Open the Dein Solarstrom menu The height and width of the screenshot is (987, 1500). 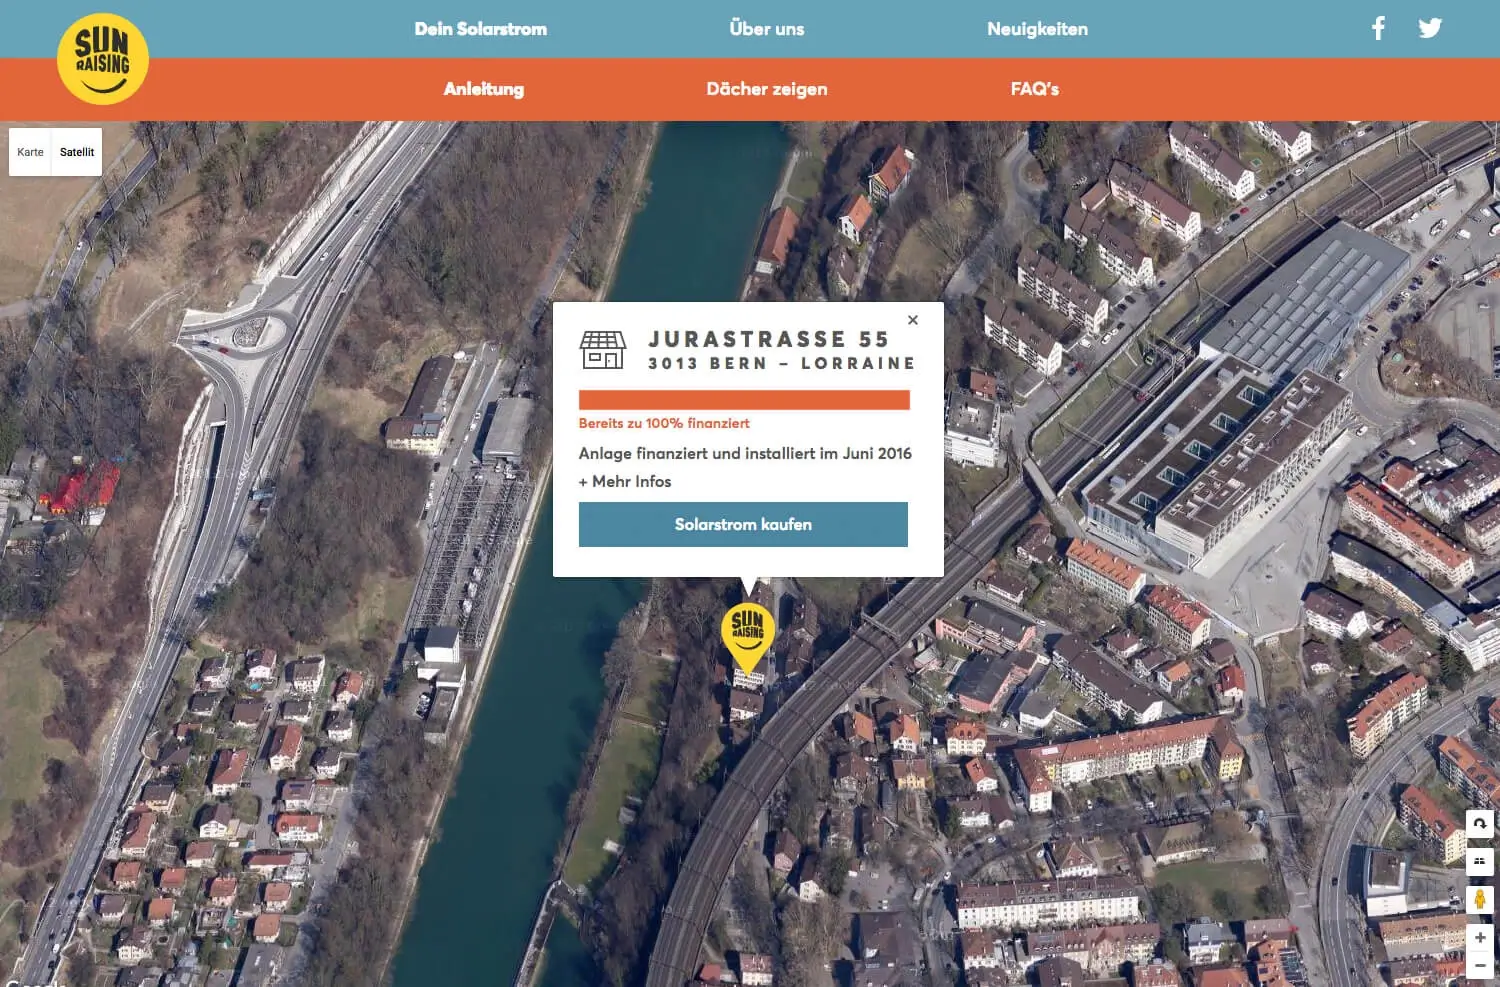[481, 29]
